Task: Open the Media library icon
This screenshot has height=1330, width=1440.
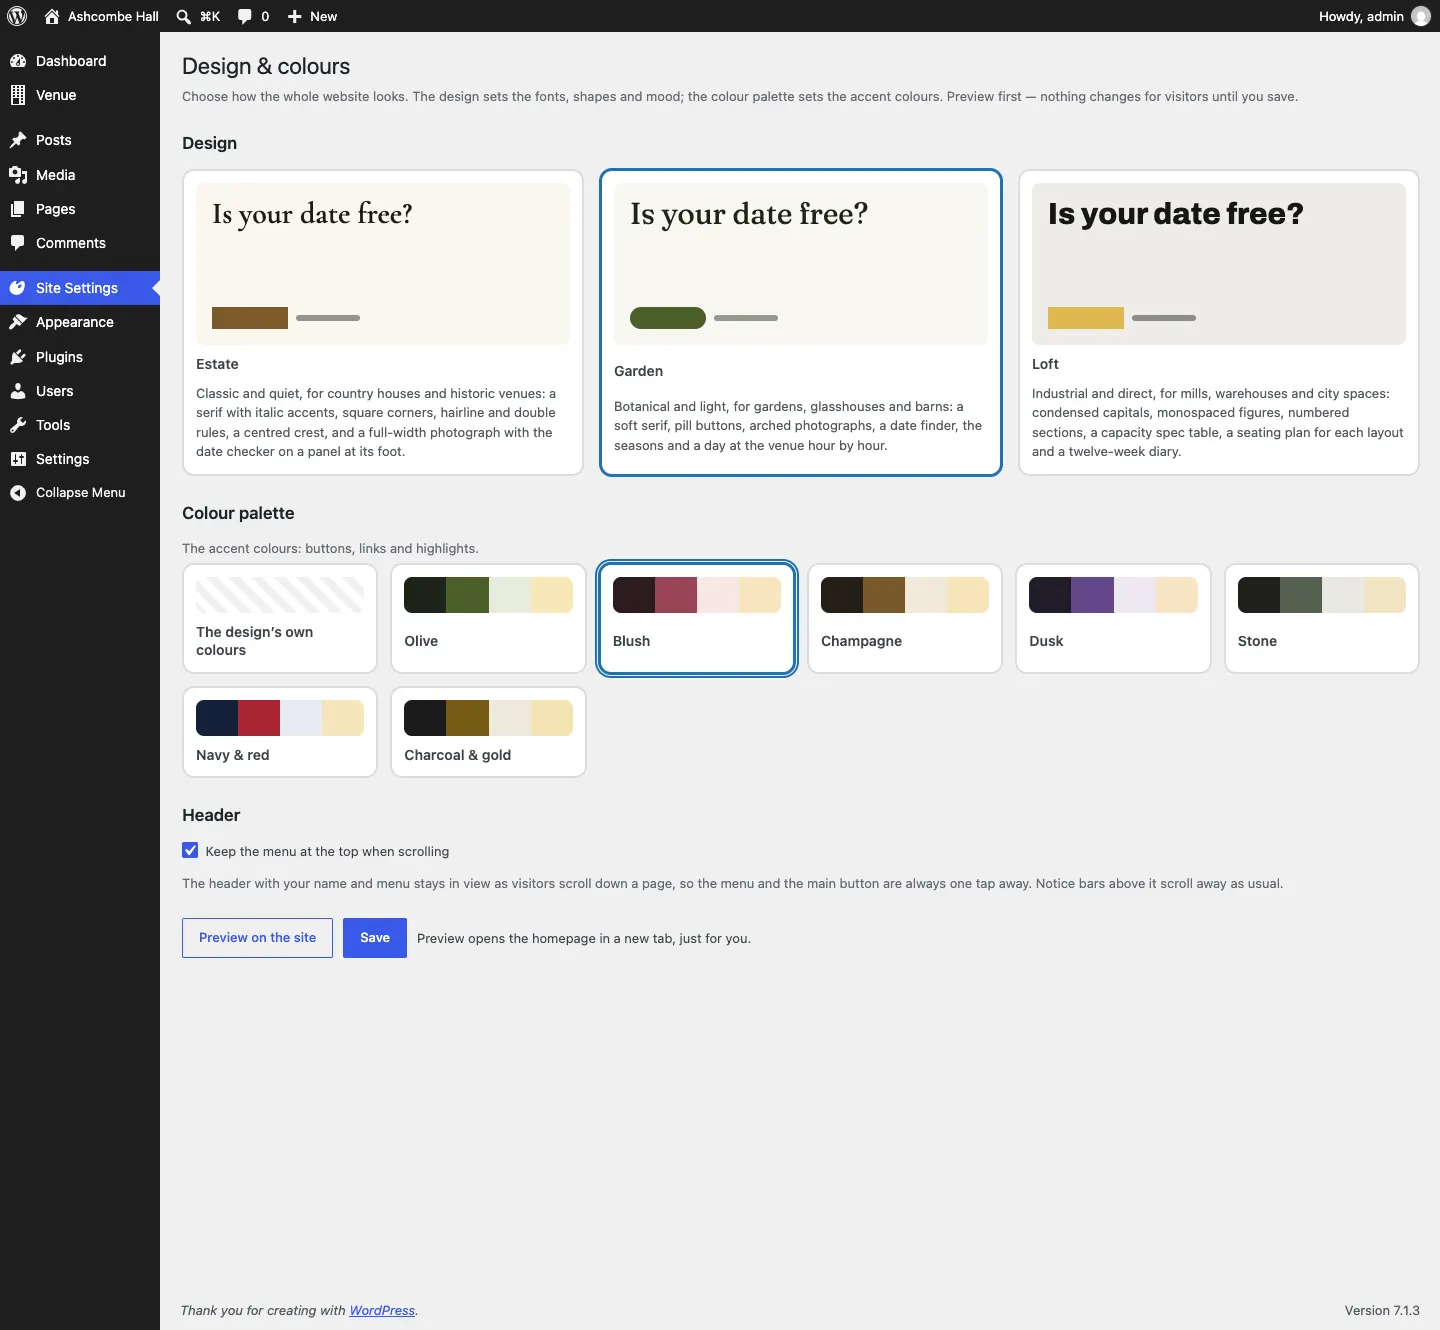Action: pos(18,175)
